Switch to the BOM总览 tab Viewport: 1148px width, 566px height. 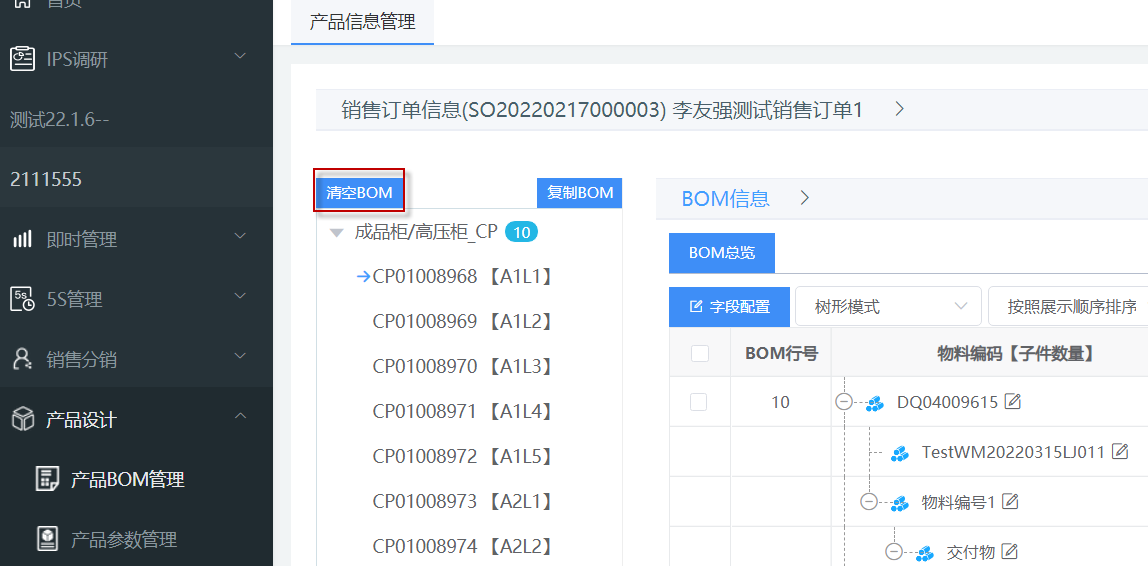721,253
